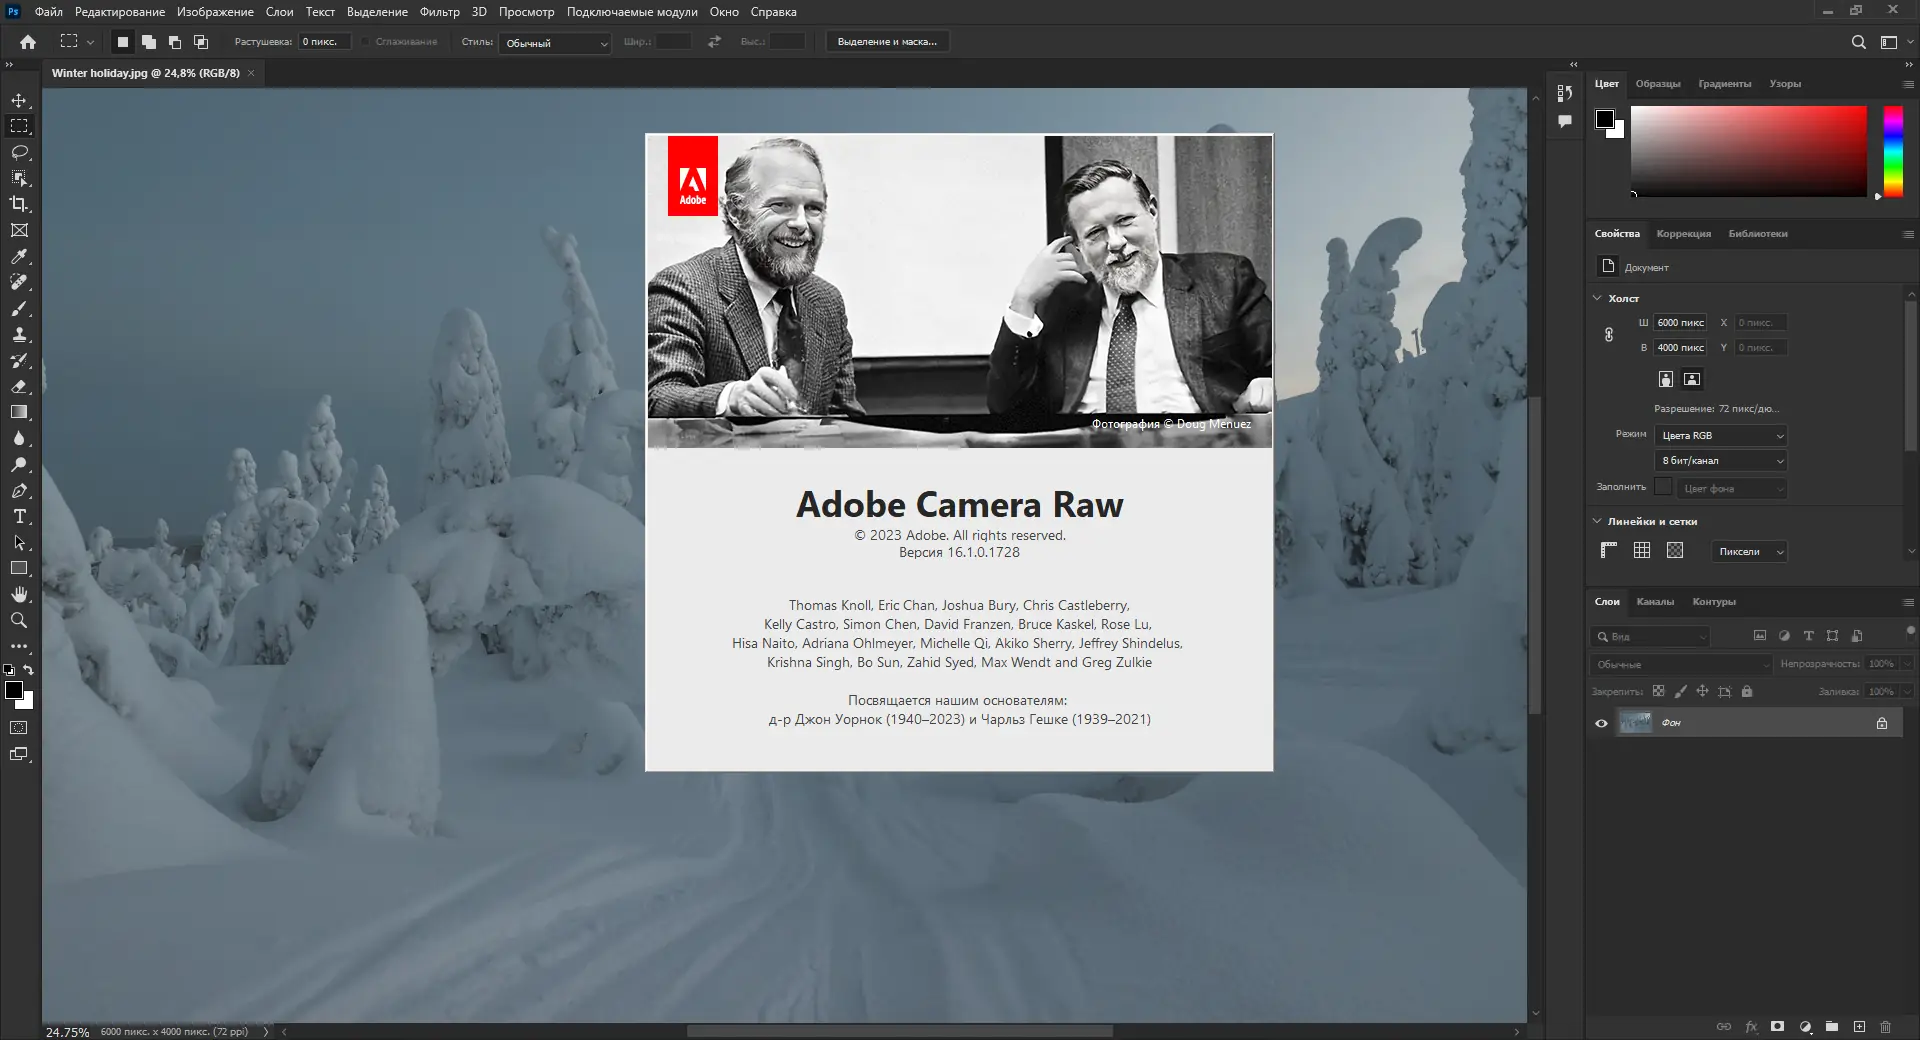Image resolution: width=1920 pixels, height=1040 pixels.
Task: Select the Brush tool
Action: coord(19,308)
